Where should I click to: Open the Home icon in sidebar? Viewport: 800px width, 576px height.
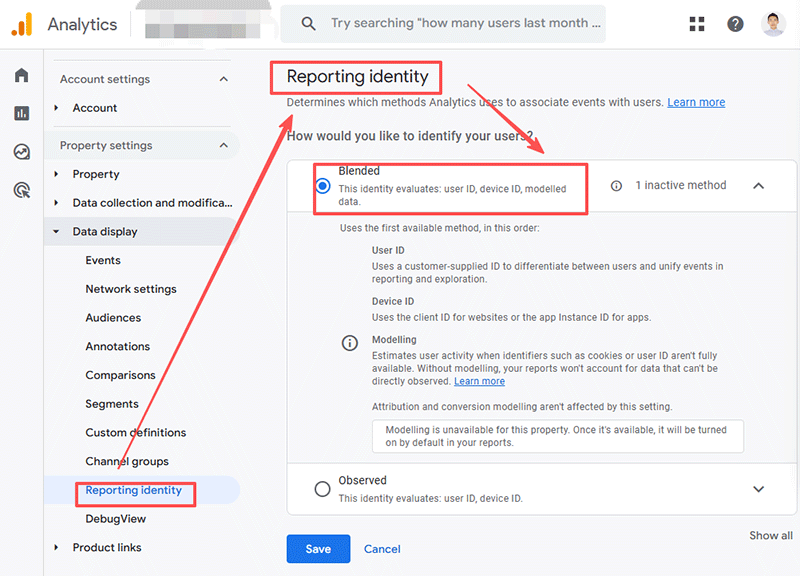pyautogui.click(x=21, y=76)
